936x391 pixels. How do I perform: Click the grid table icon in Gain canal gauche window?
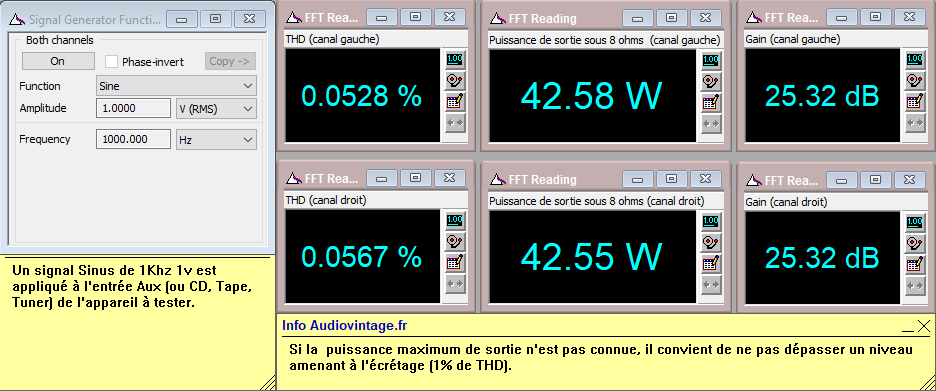[915, 102]
